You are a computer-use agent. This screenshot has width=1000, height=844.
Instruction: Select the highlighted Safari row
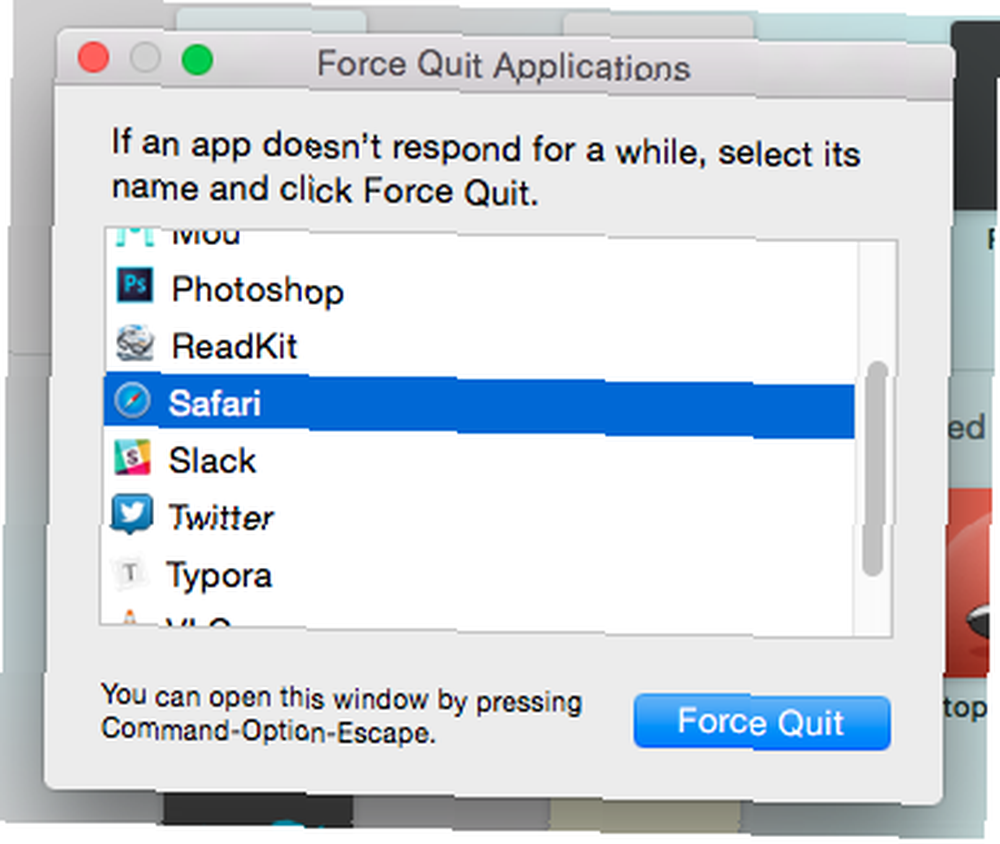pyautogui.click(x=479, y=404)
